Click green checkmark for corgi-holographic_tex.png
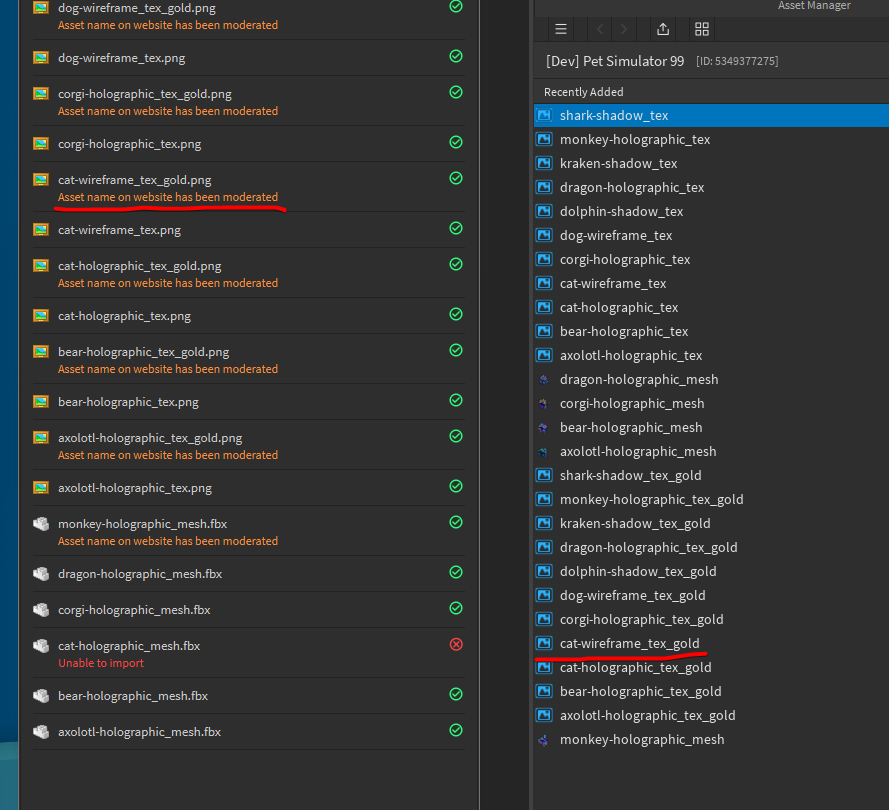 pyautogui.click(x=456, y=142)
